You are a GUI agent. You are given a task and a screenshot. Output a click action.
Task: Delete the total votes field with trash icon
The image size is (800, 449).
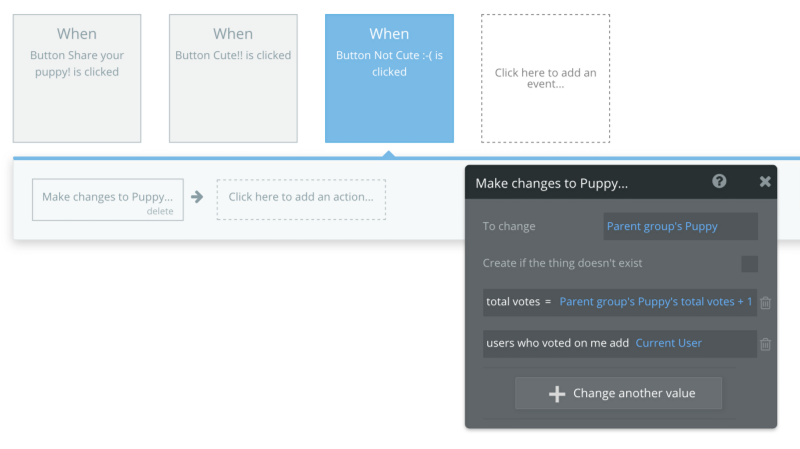[765, 302]
